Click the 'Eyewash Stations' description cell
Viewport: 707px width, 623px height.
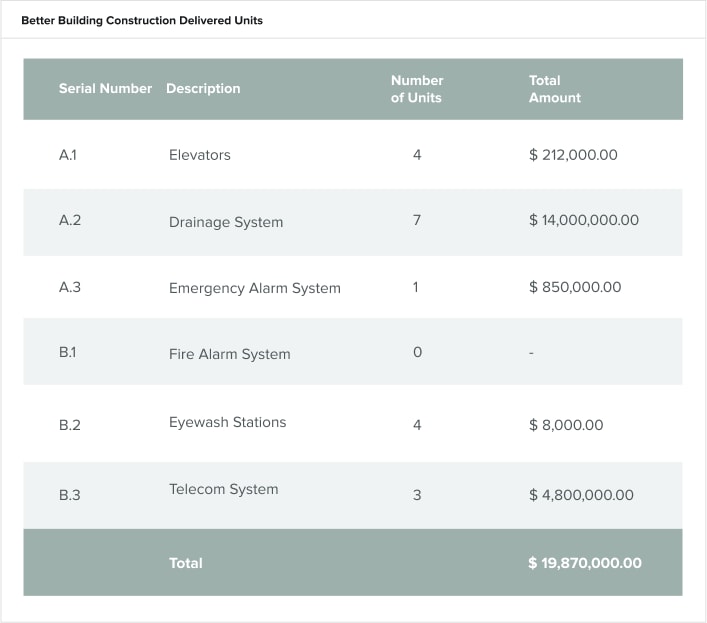[x=228, y=423]
